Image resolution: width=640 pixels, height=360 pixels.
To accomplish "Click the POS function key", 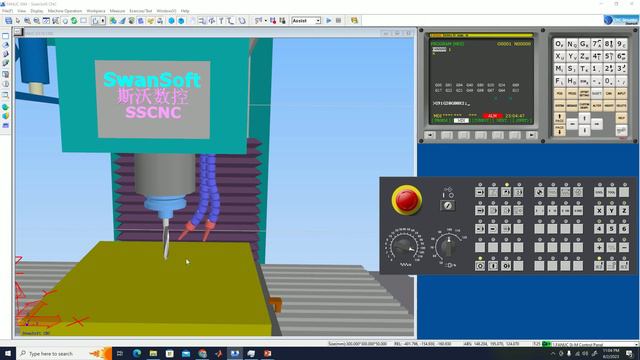I will pos(560,93).
